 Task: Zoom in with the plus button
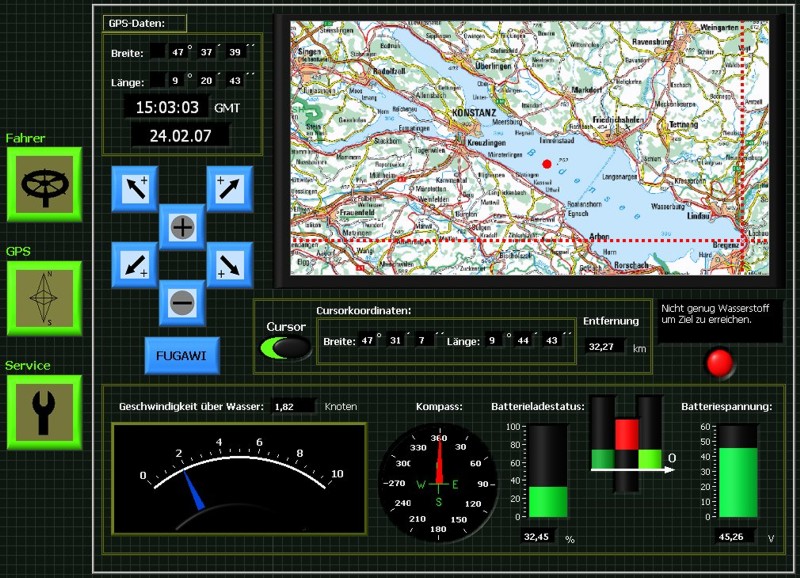[x=182, y=227]
